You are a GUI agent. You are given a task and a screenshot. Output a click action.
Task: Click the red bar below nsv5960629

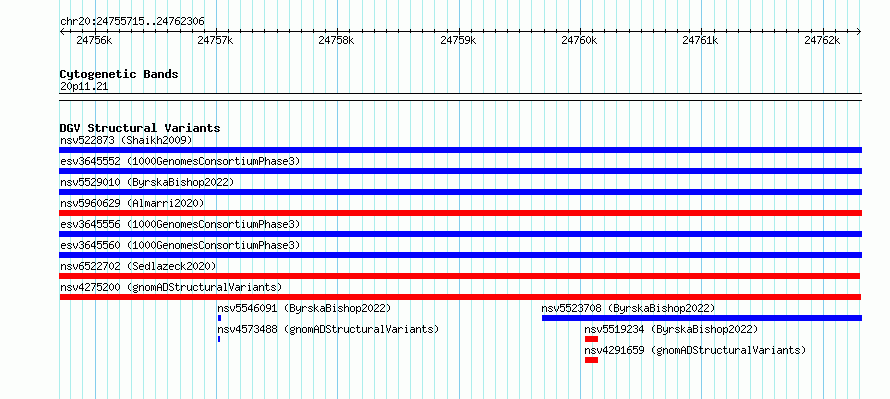(460, 213)
